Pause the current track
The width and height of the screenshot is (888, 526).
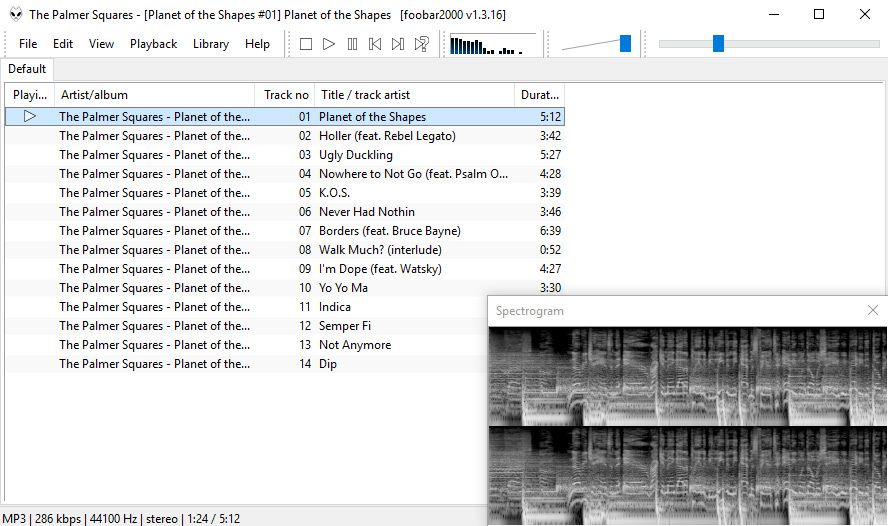tap(352, 44)
